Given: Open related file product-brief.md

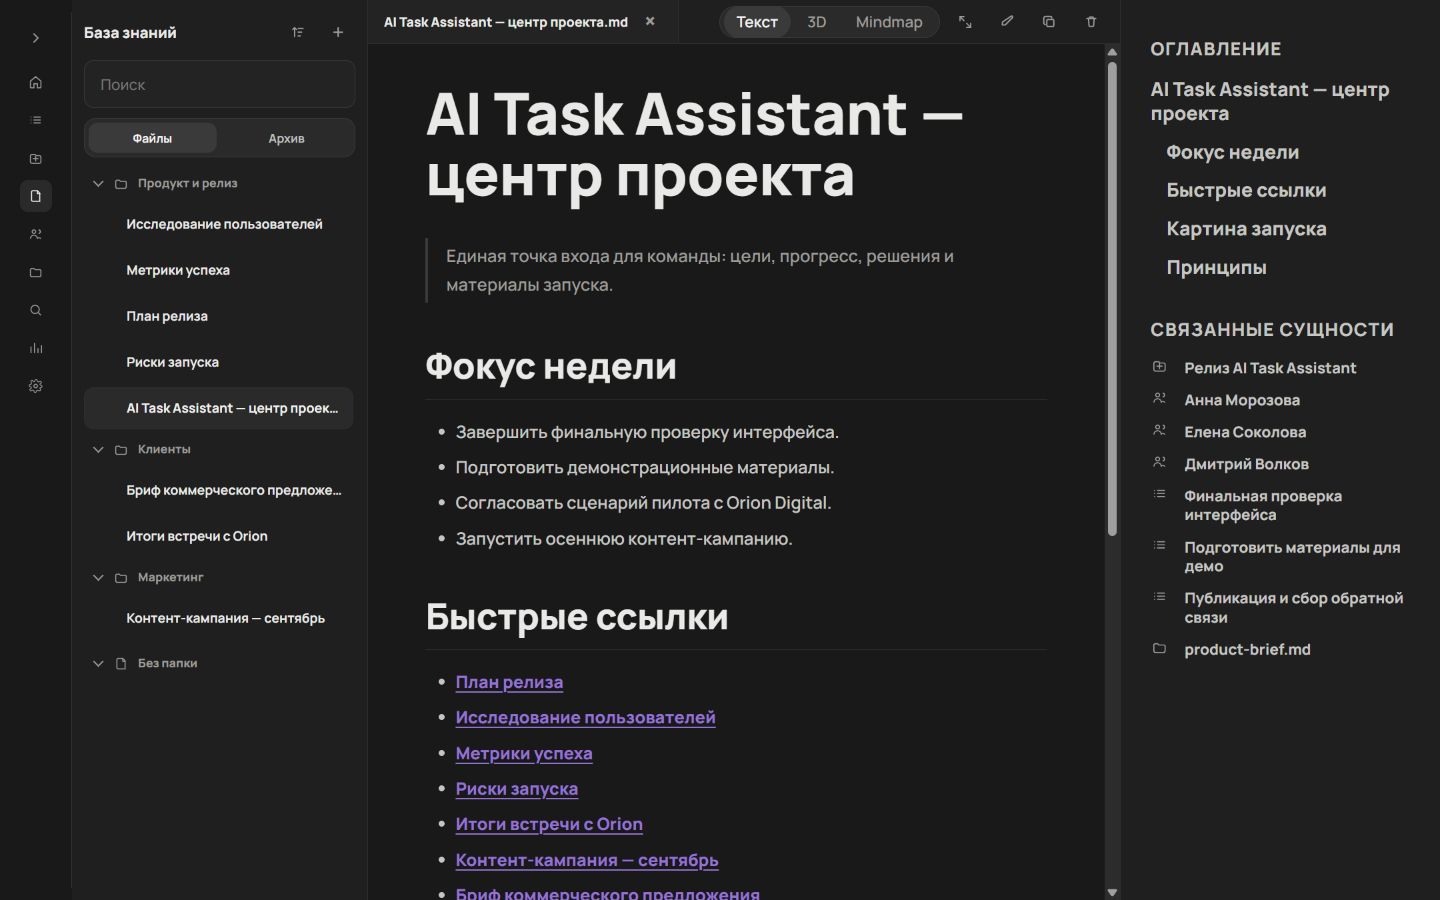Looking at the screenshot, I should tap(1247, 649).
